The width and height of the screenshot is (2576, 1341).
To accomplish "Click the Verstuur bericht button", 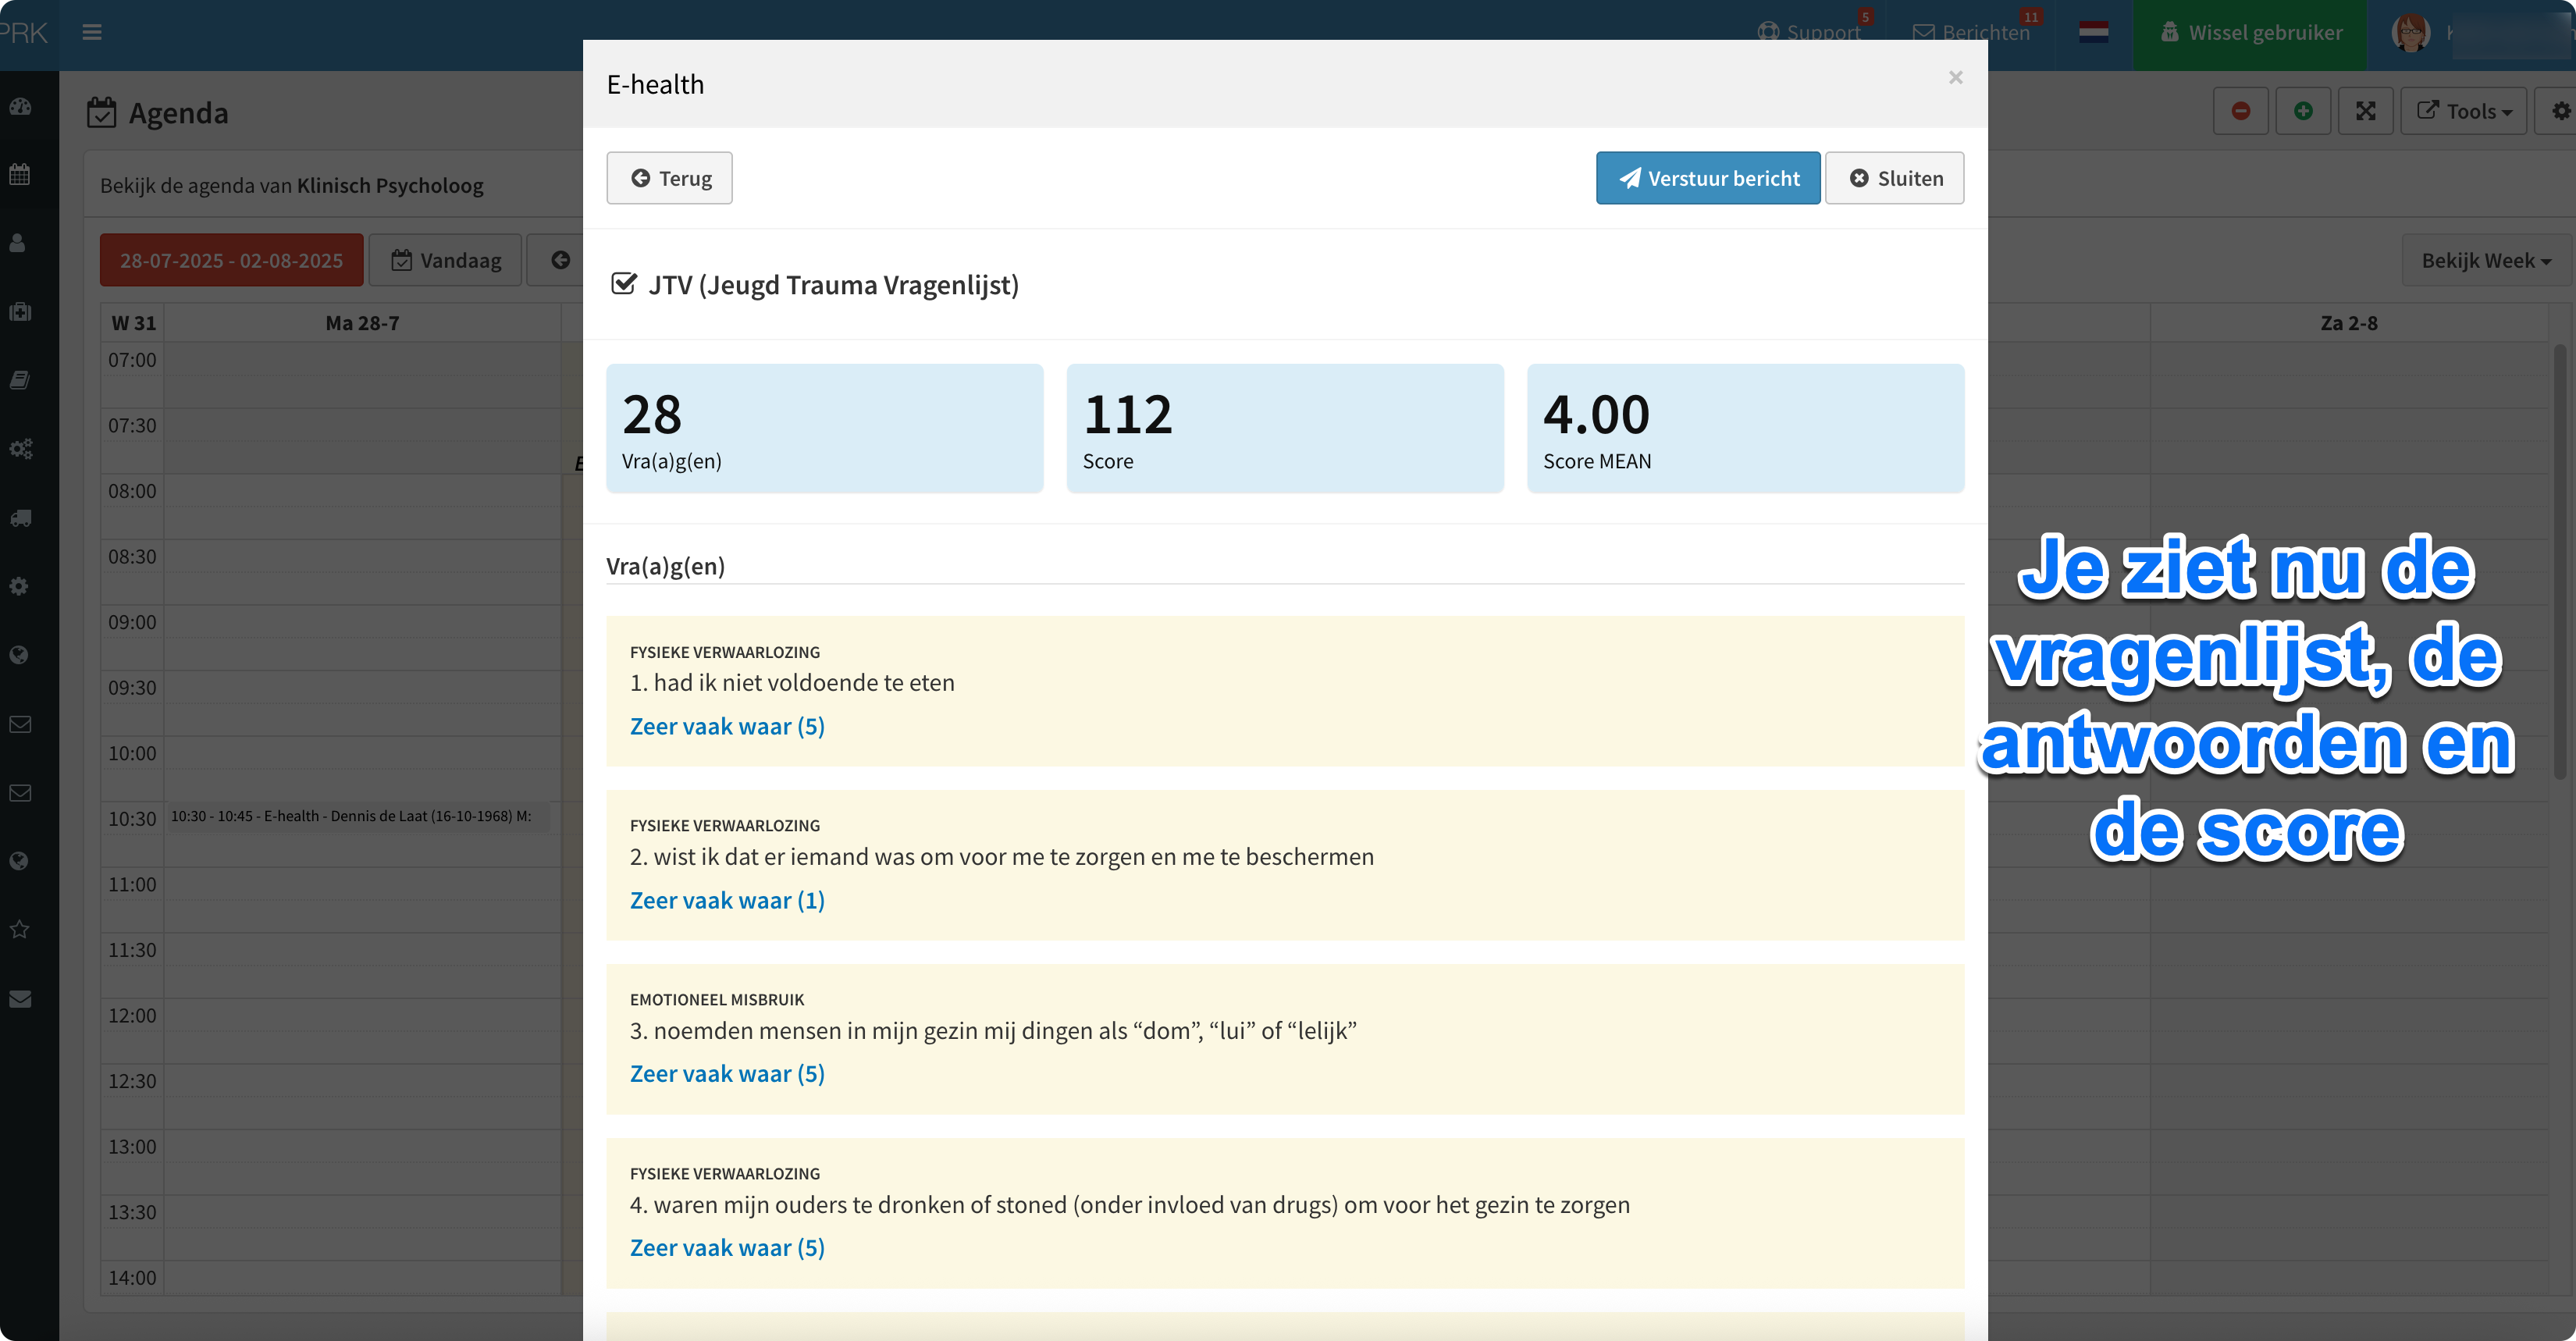I will (x=1708, y=178).
